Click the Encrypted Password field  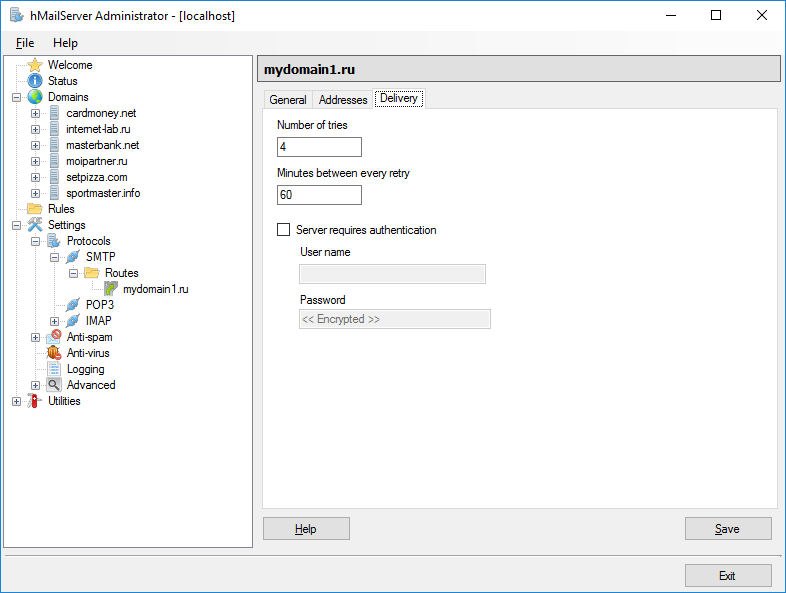[x=395, y=319]
